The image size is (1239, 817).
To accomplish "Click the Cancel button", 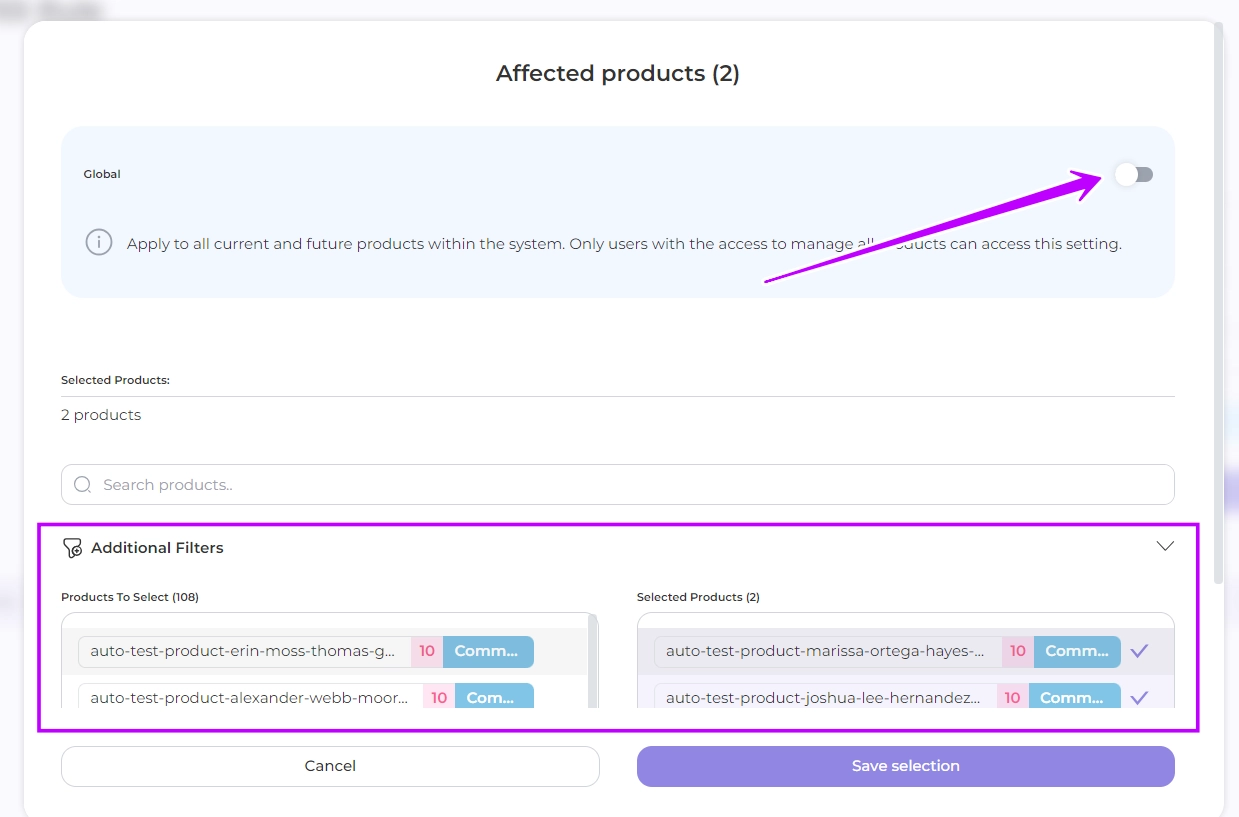I will (x=330, y=766).
